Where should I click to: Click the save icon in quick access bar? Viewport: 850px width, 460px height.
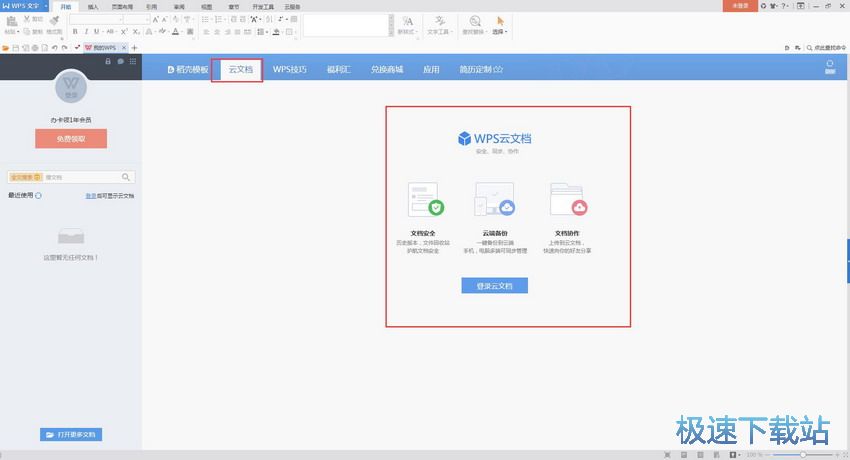tap(16, 48)
